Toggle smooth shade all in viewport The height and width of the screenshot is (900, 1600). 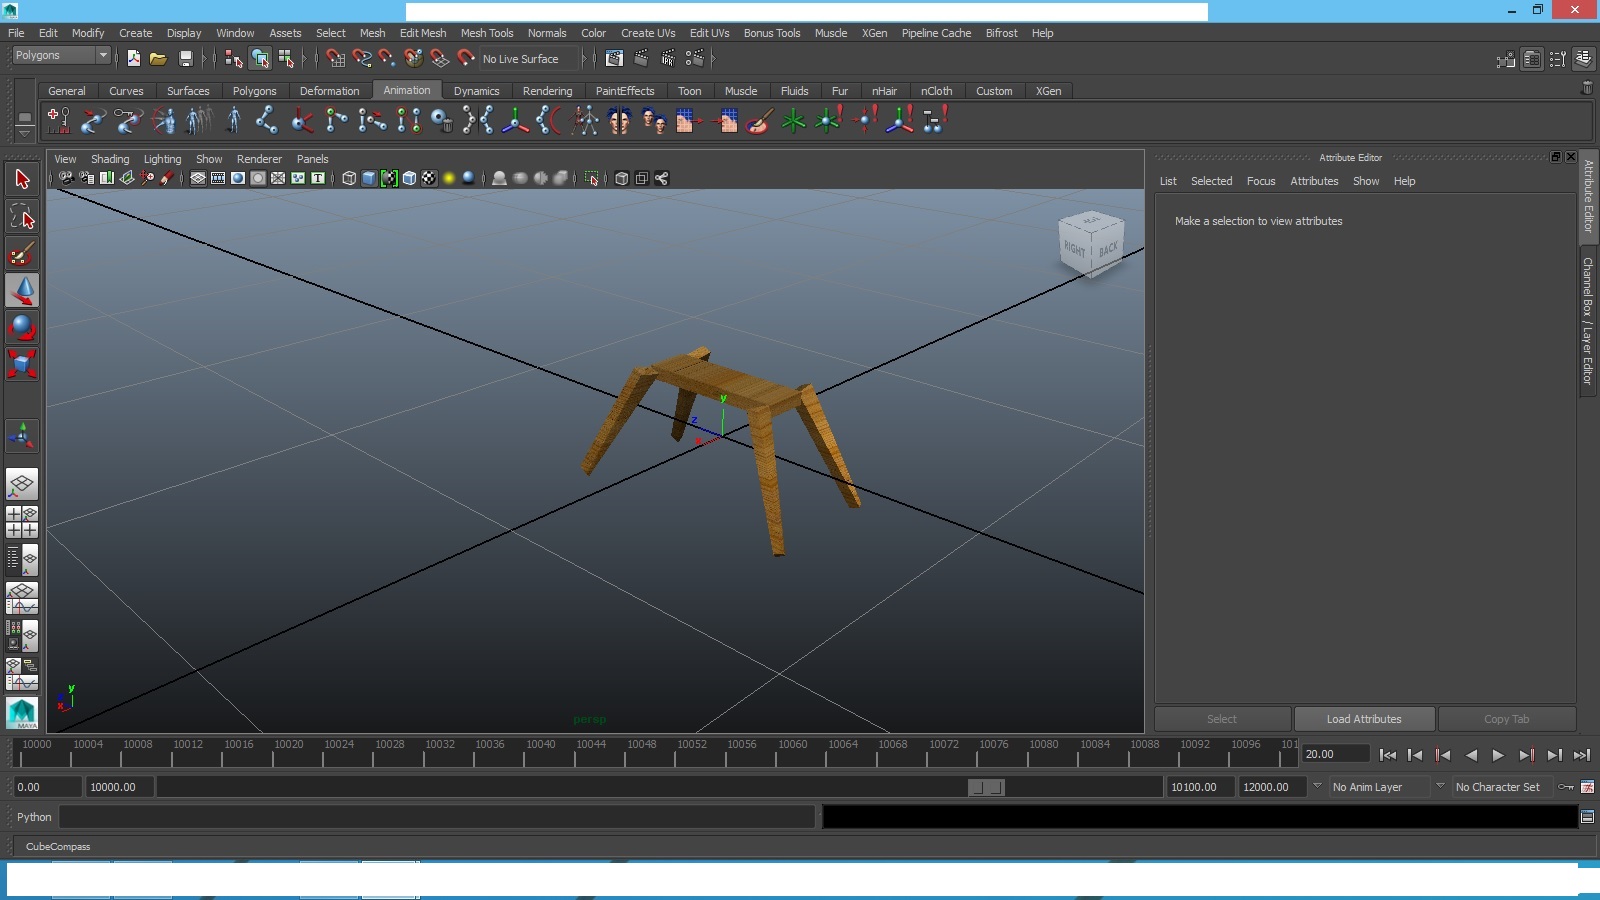(x=369, y=178)
